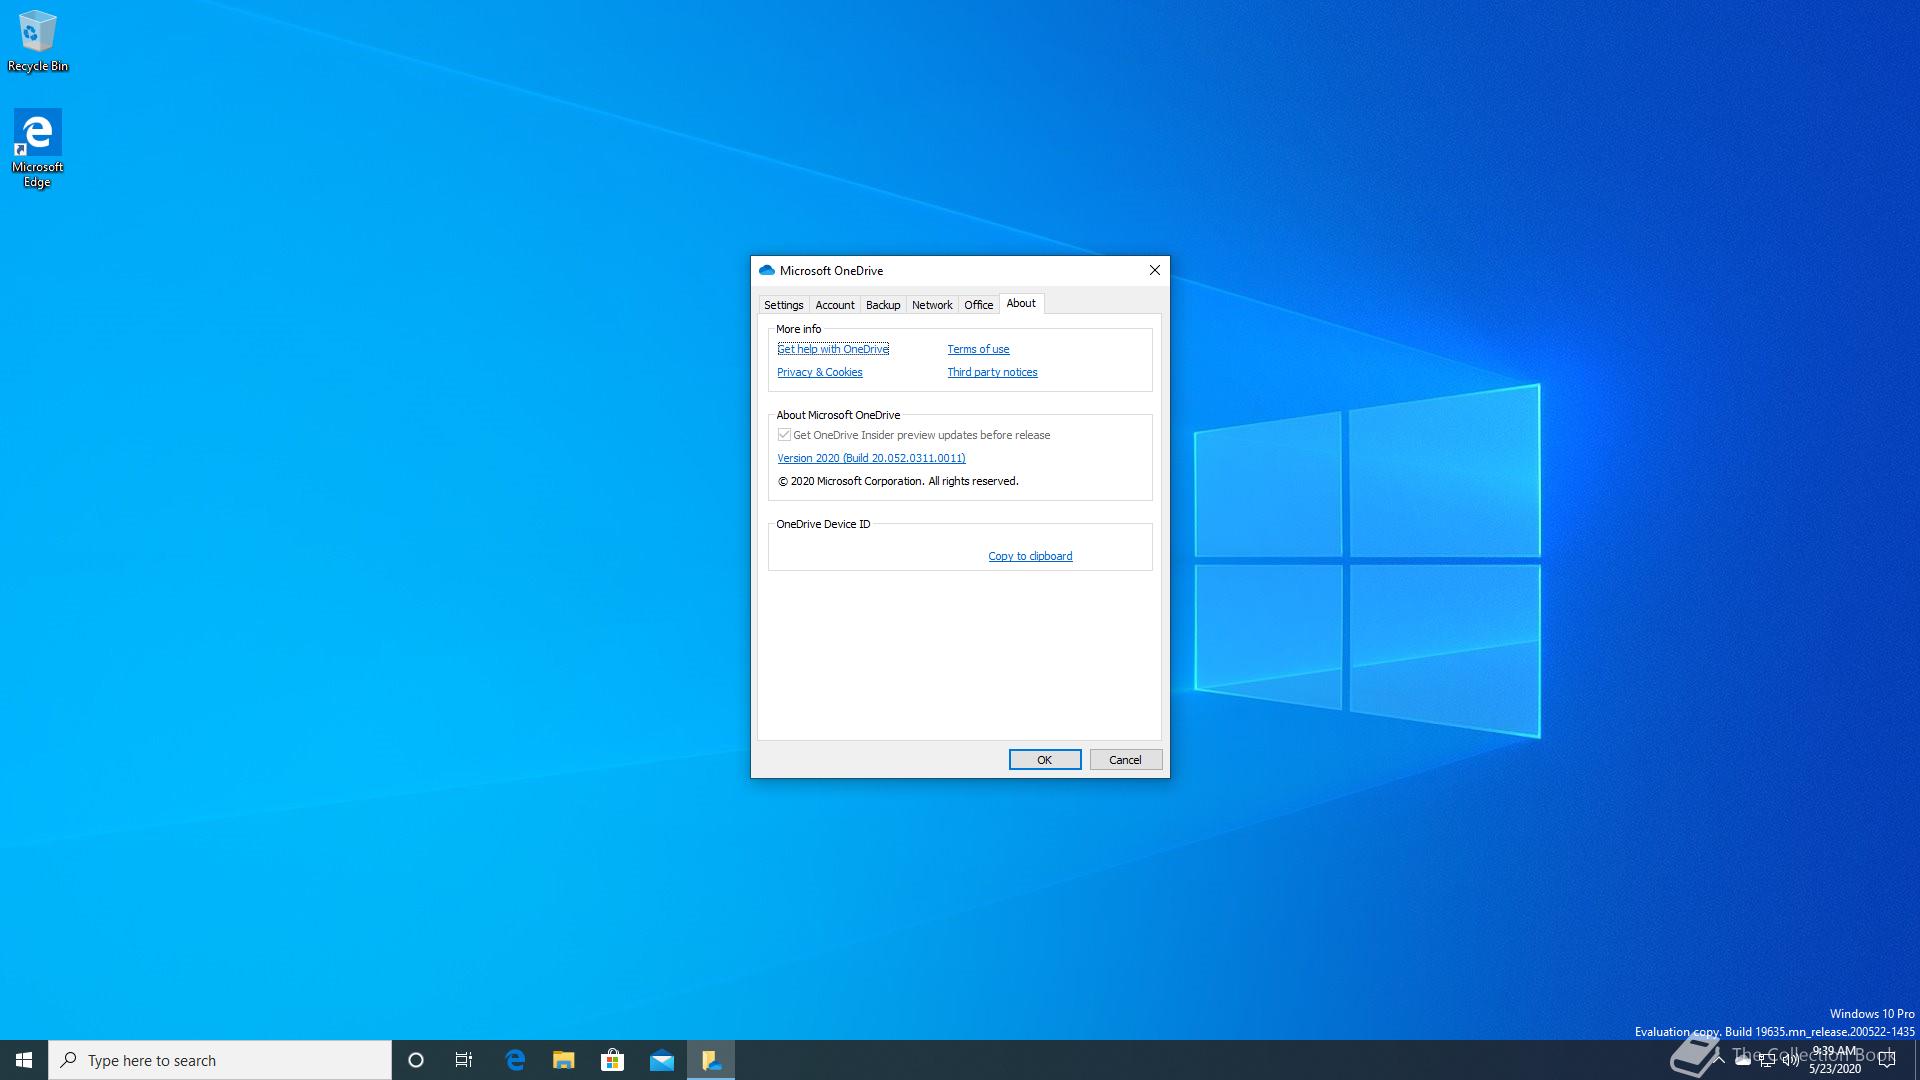This screenshot has width=1920, height=1080.
Task: Switch to the Backup tab
Action: click(x=883, y=305)
